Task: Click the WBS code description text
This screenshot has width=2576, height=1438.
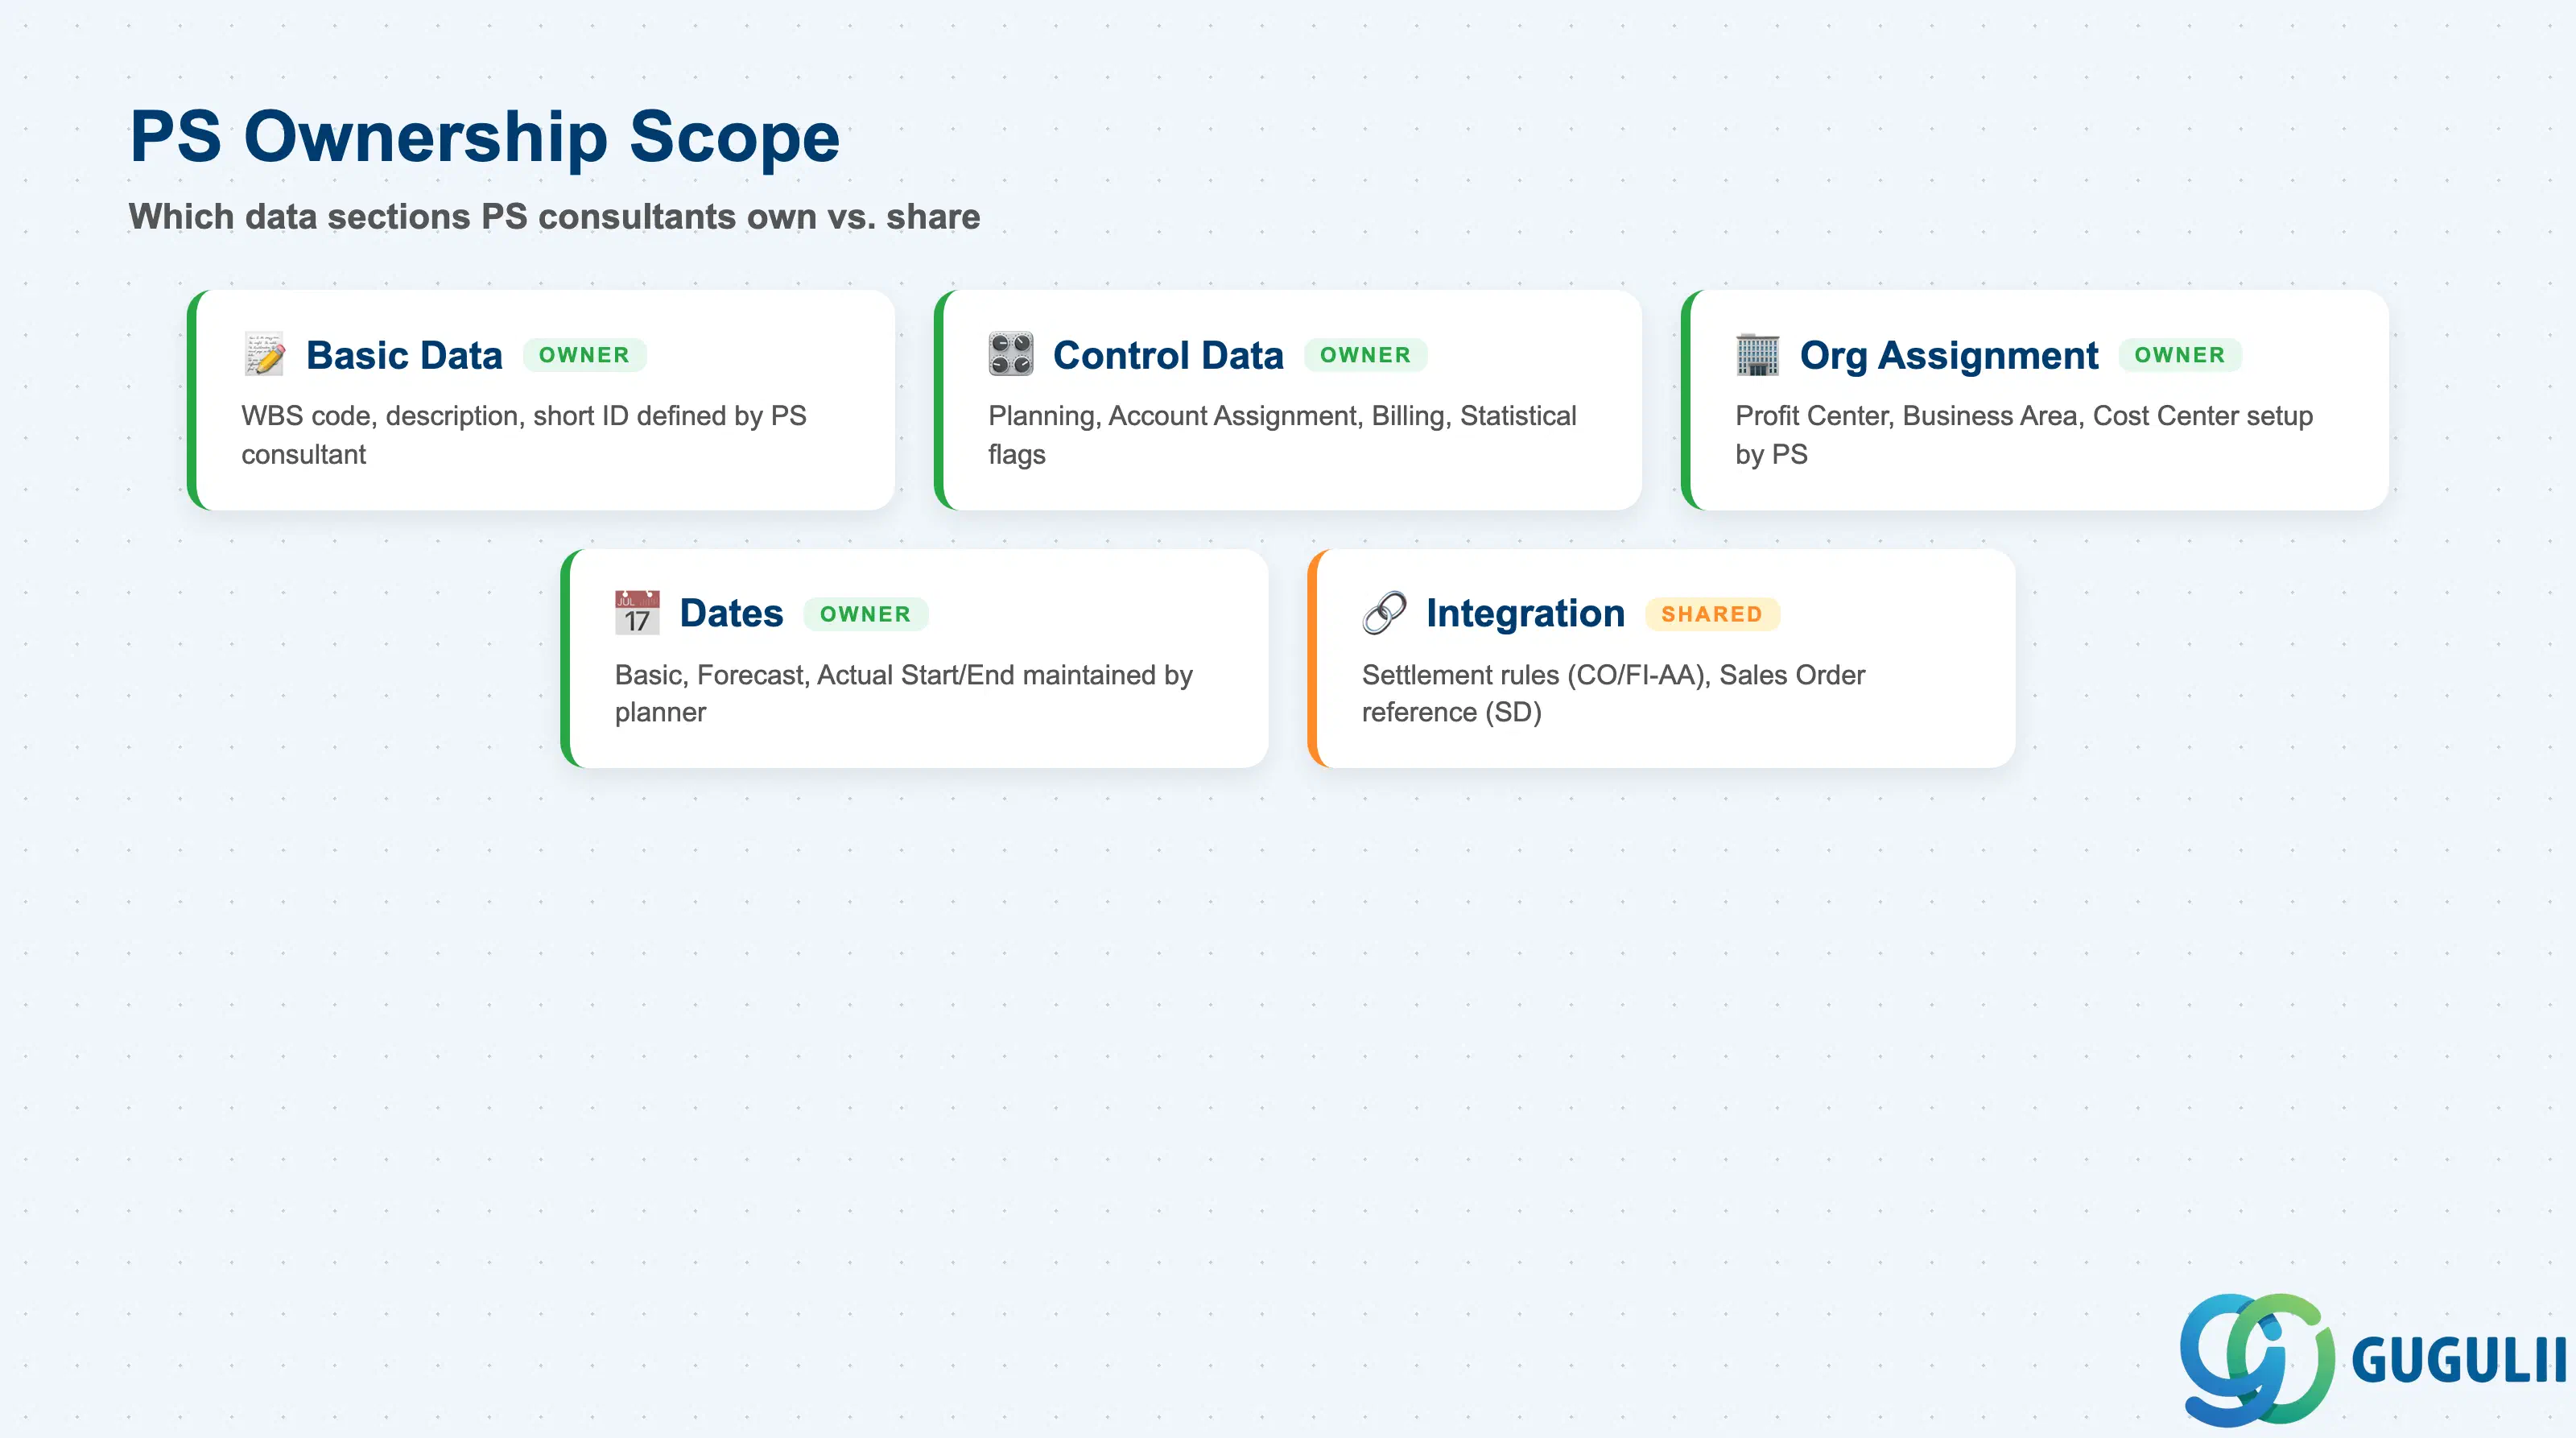Action: coord(524,434)
